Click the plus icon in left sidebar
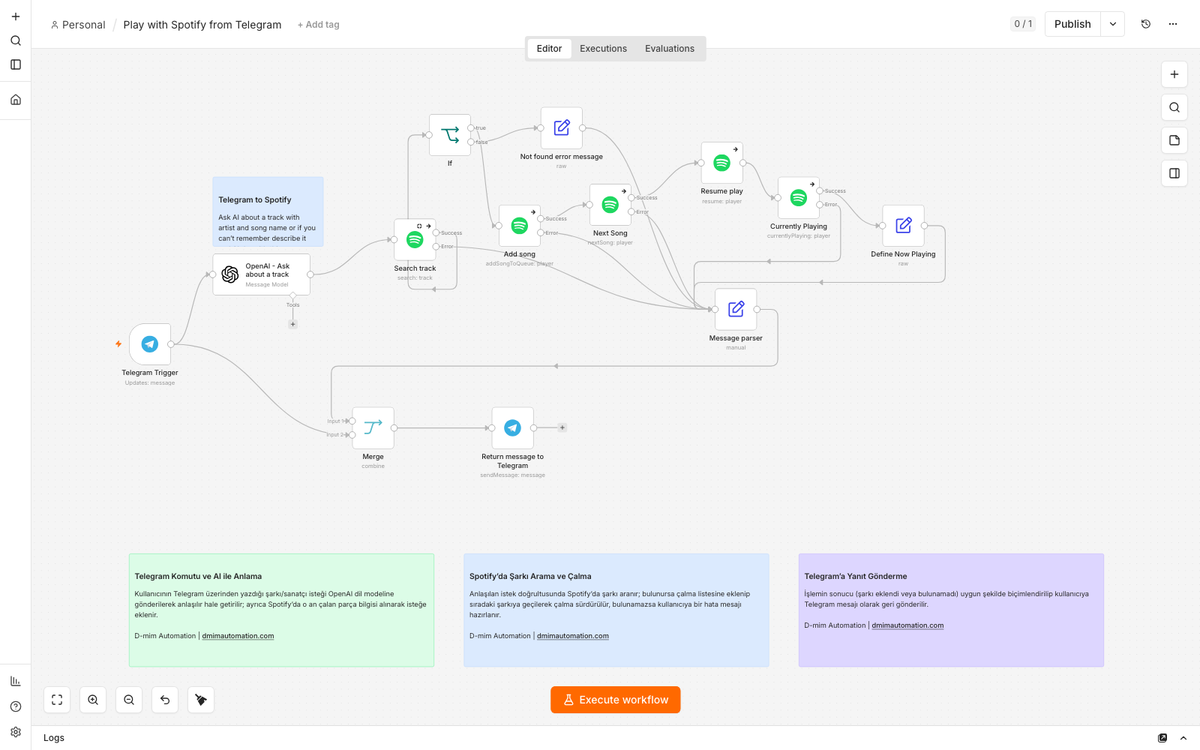Viewport: 1200px width, 750px height. coord(15,17)
